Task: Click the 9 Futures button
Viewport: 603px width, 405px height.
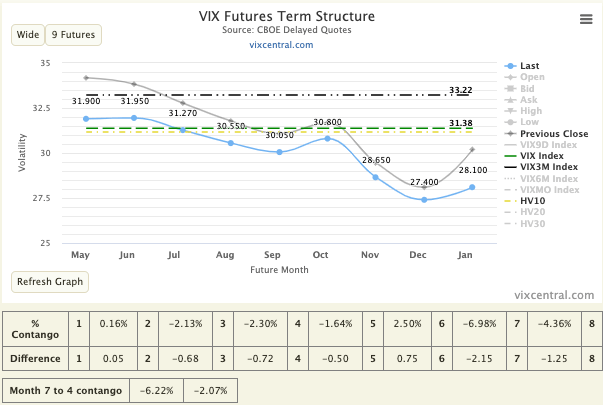Action: 73,35
